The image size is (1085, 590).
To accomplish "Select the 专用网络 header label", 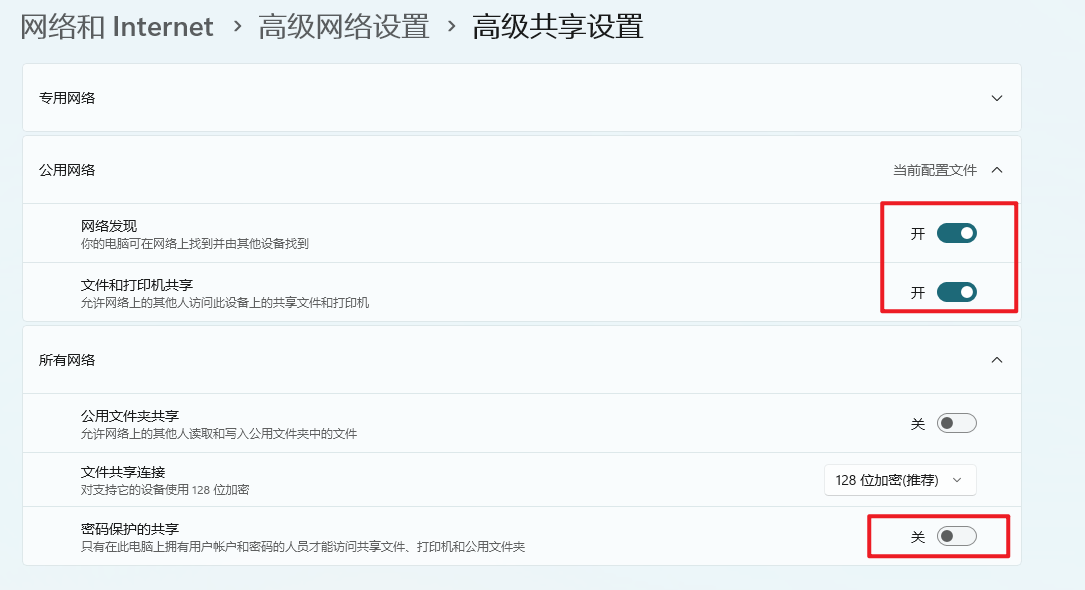I will click(67, 98).
